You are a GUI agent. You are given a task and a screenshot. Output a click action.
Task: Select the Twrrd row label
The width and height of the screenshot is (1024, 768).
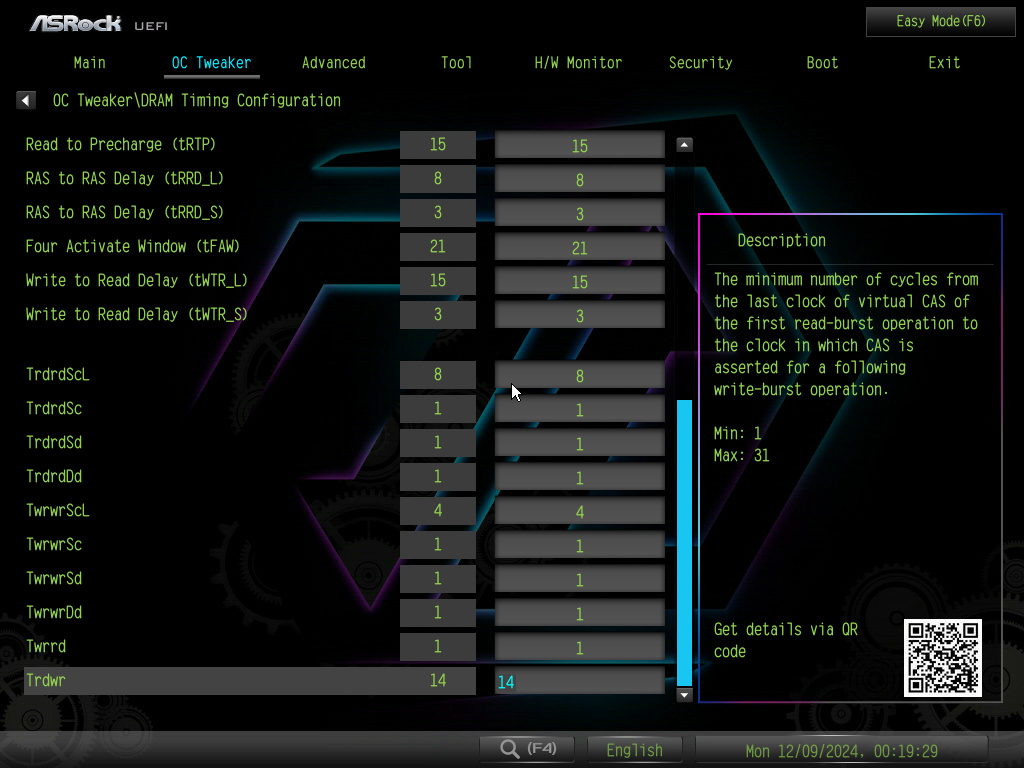[x=46, y=646]
